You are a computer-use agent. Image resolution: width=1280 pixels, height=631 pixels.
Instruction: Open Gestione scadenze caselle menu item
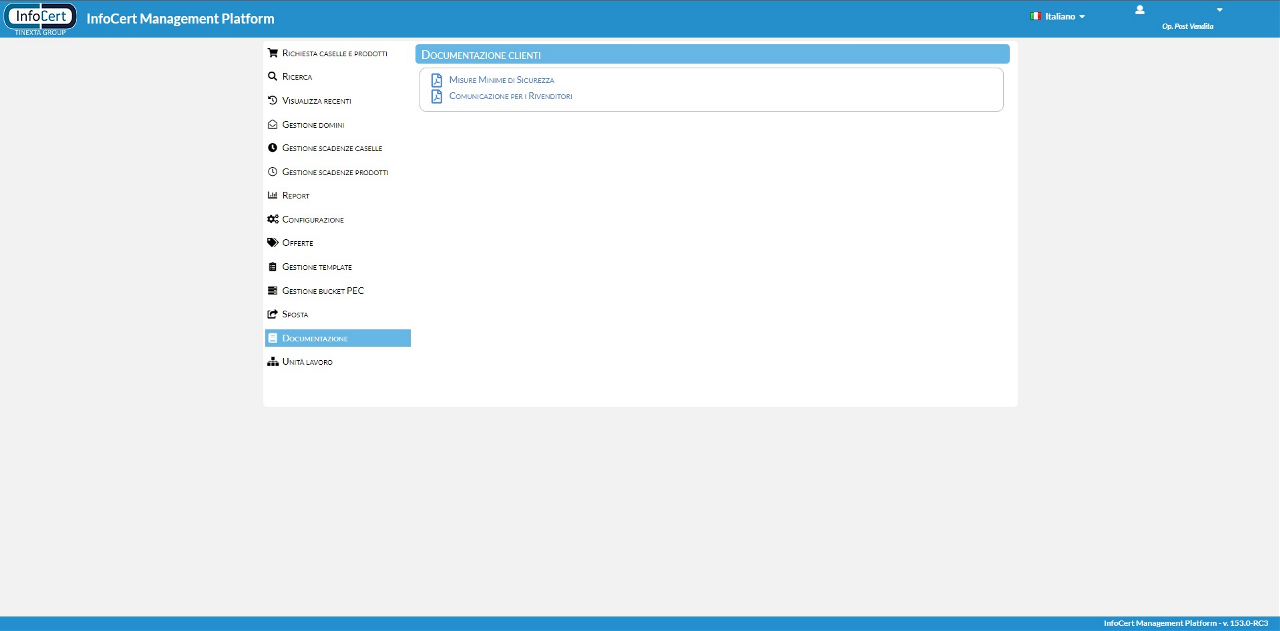[332, 148]
